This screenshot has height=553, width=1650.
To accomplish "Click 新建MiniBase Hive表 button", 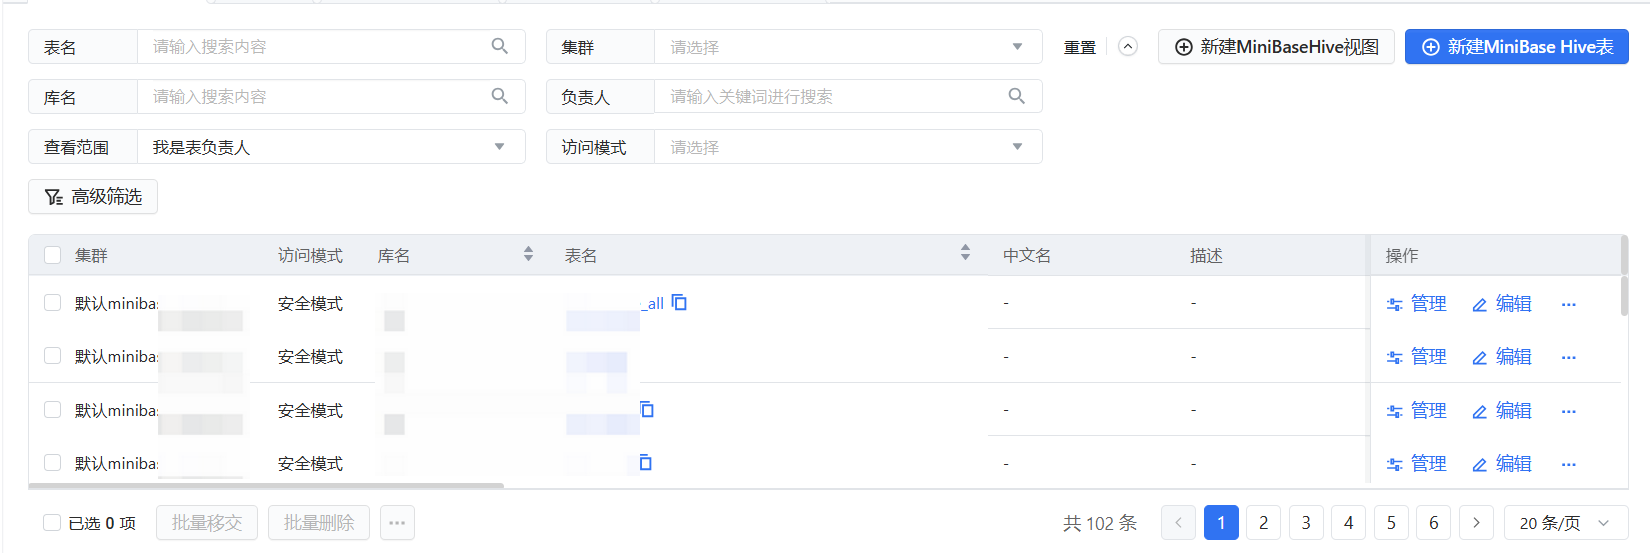I will click(1516, 47).
